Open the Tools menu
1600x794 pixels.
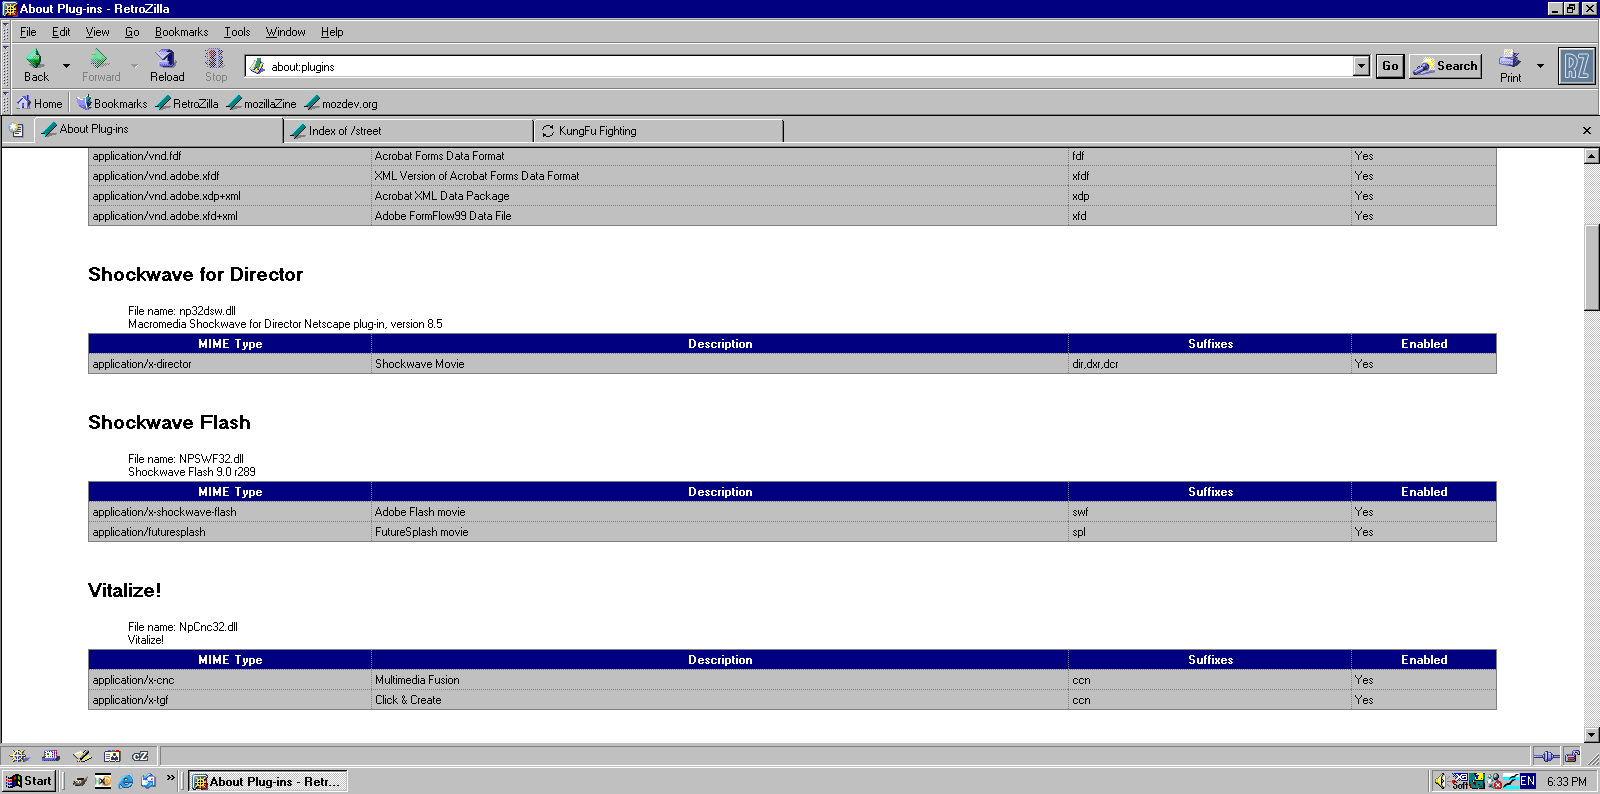237,32
